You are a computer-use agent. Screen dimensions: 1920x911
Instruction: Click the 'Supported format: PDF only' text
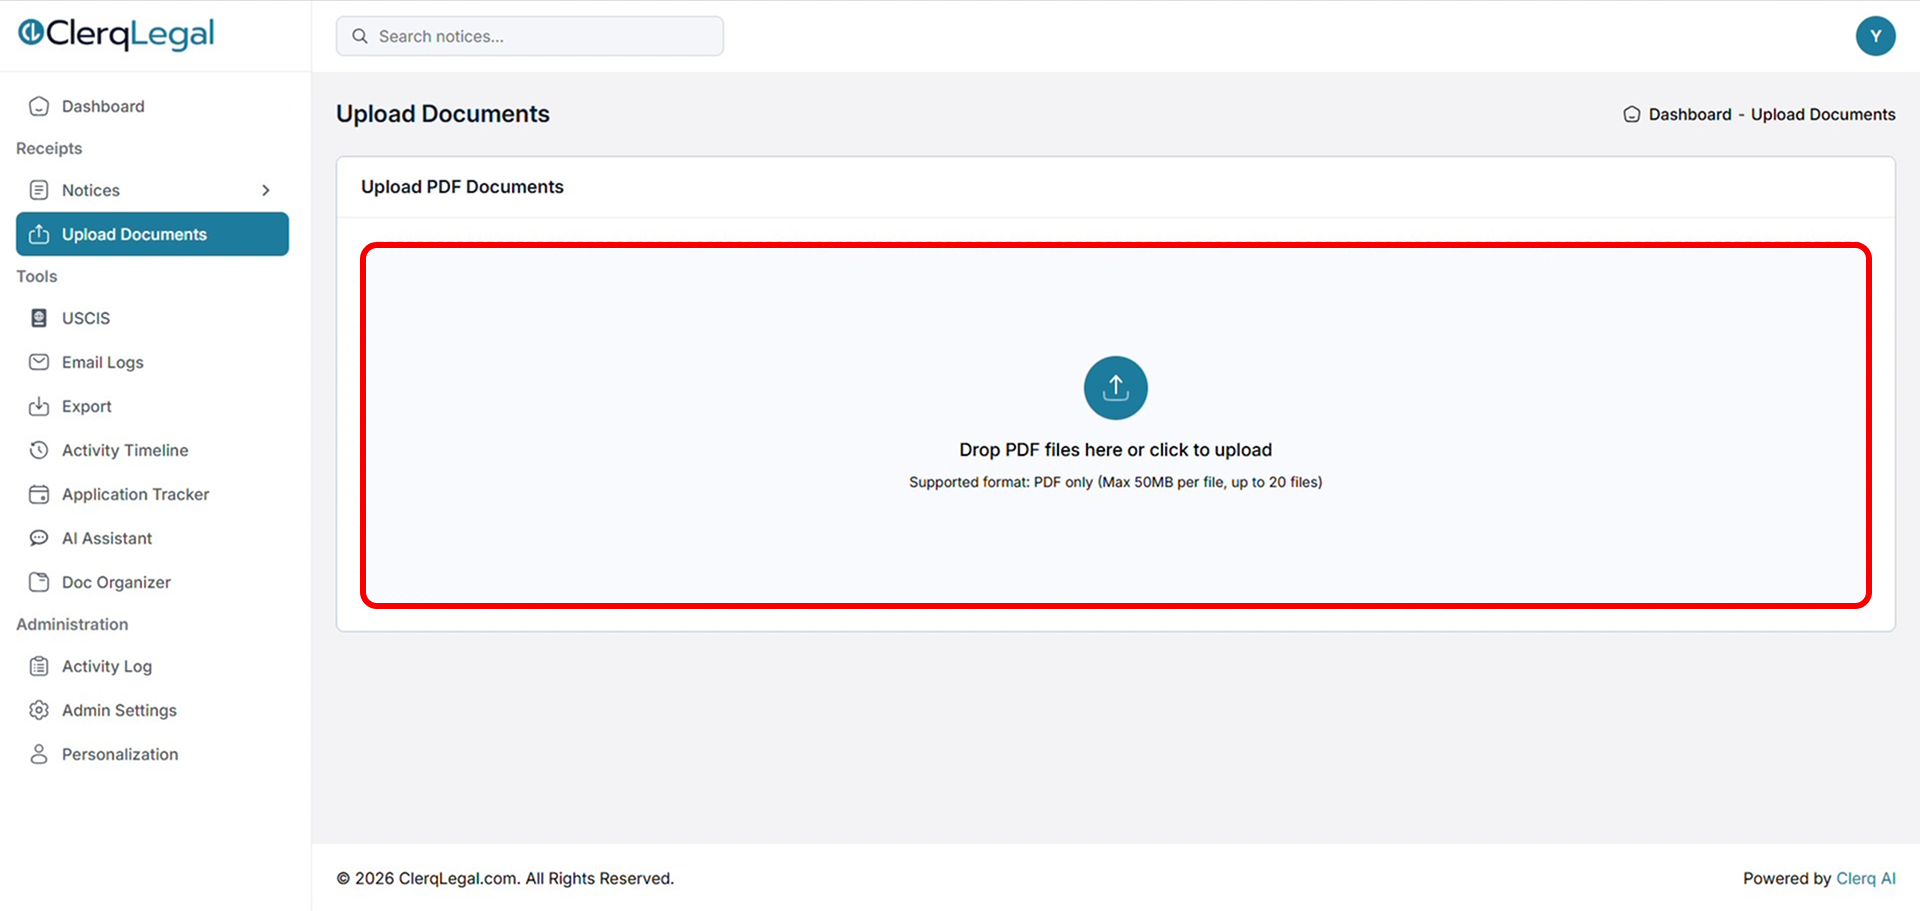pyautogui.click(x=1115, y=482)
